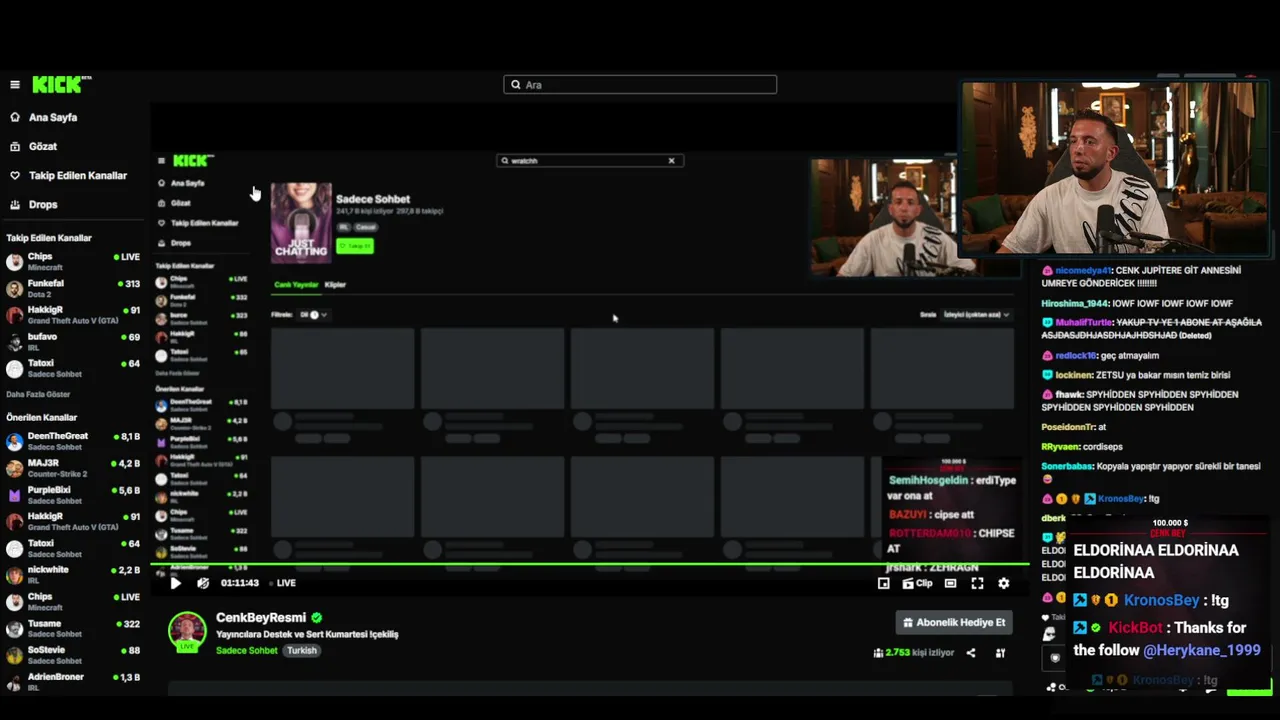Click lockinen's username in chat
1280x720 pixels.
[x=1074, y=375]
